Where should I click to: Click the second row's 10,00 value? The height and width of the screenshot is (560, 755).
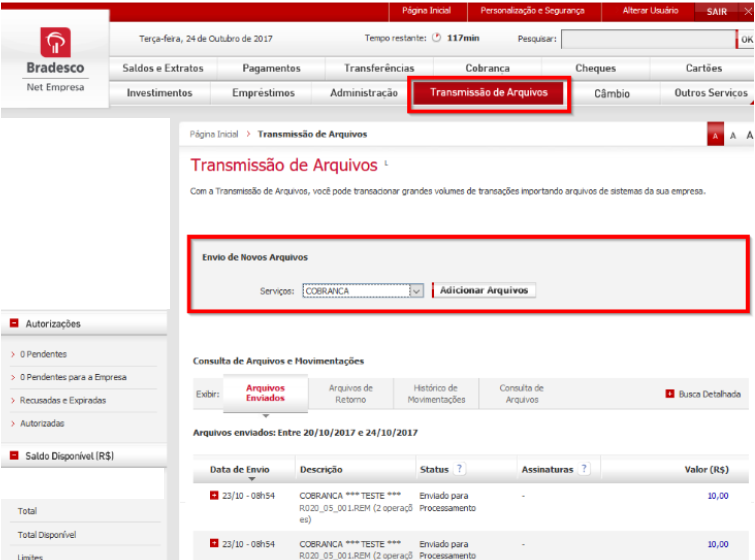pos(717,544)
